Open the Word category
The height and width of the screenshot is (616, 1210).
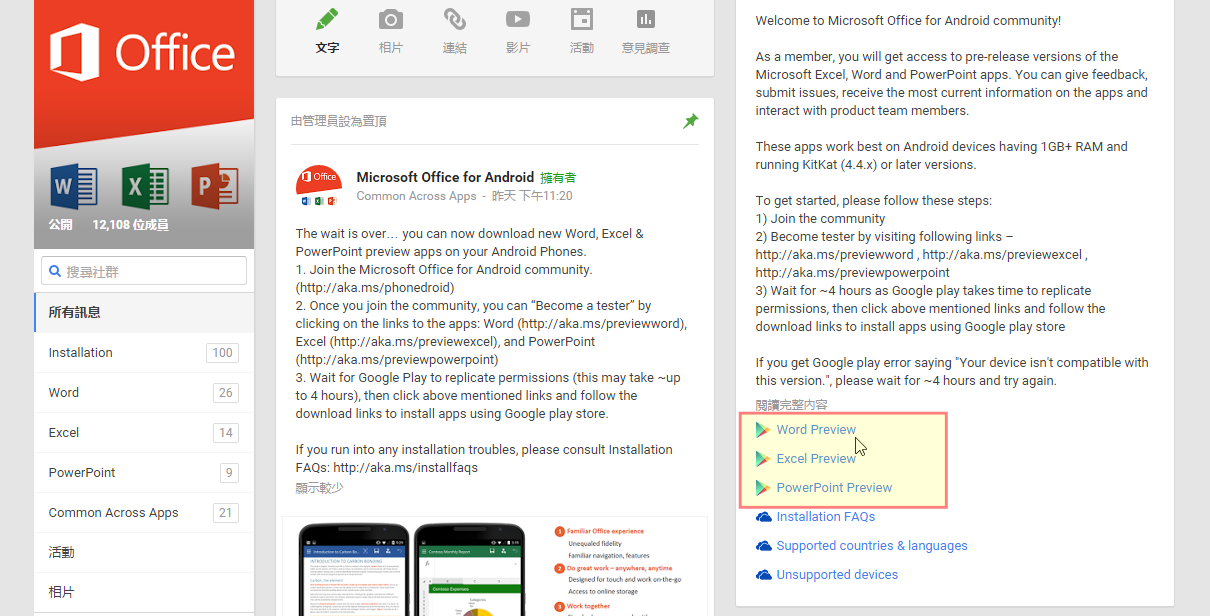pos(144,392)
